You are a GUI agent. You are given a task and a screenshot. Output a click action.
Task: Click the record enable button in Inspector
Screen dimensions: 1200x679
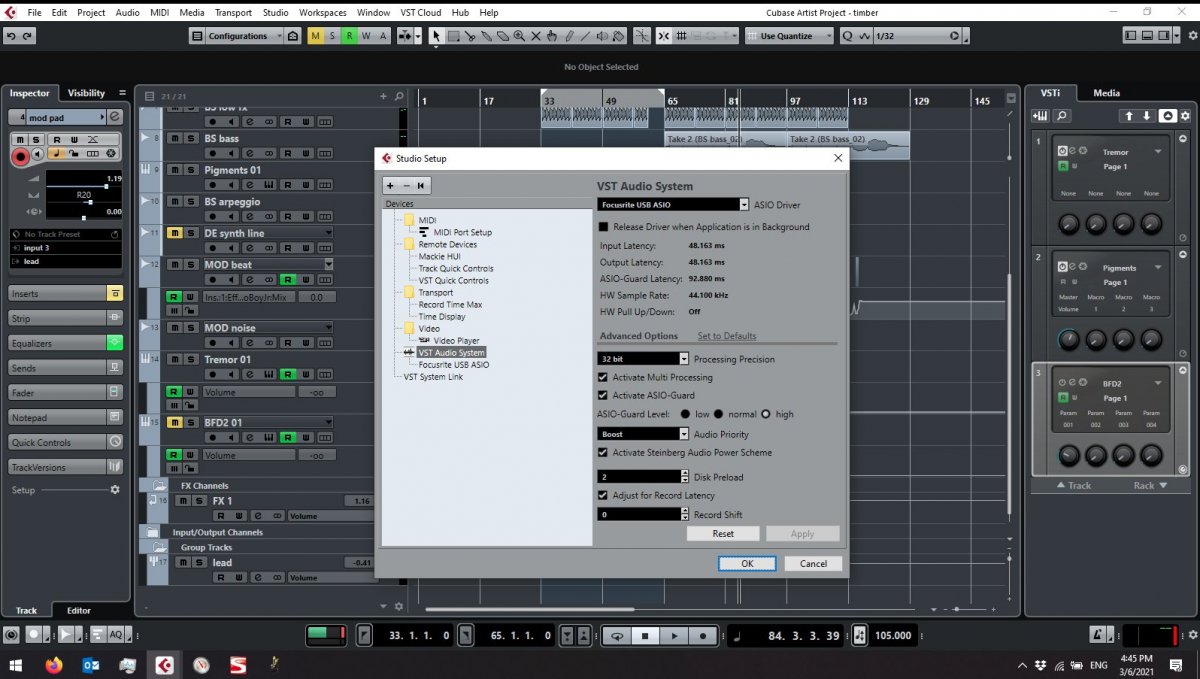point(20,156)
